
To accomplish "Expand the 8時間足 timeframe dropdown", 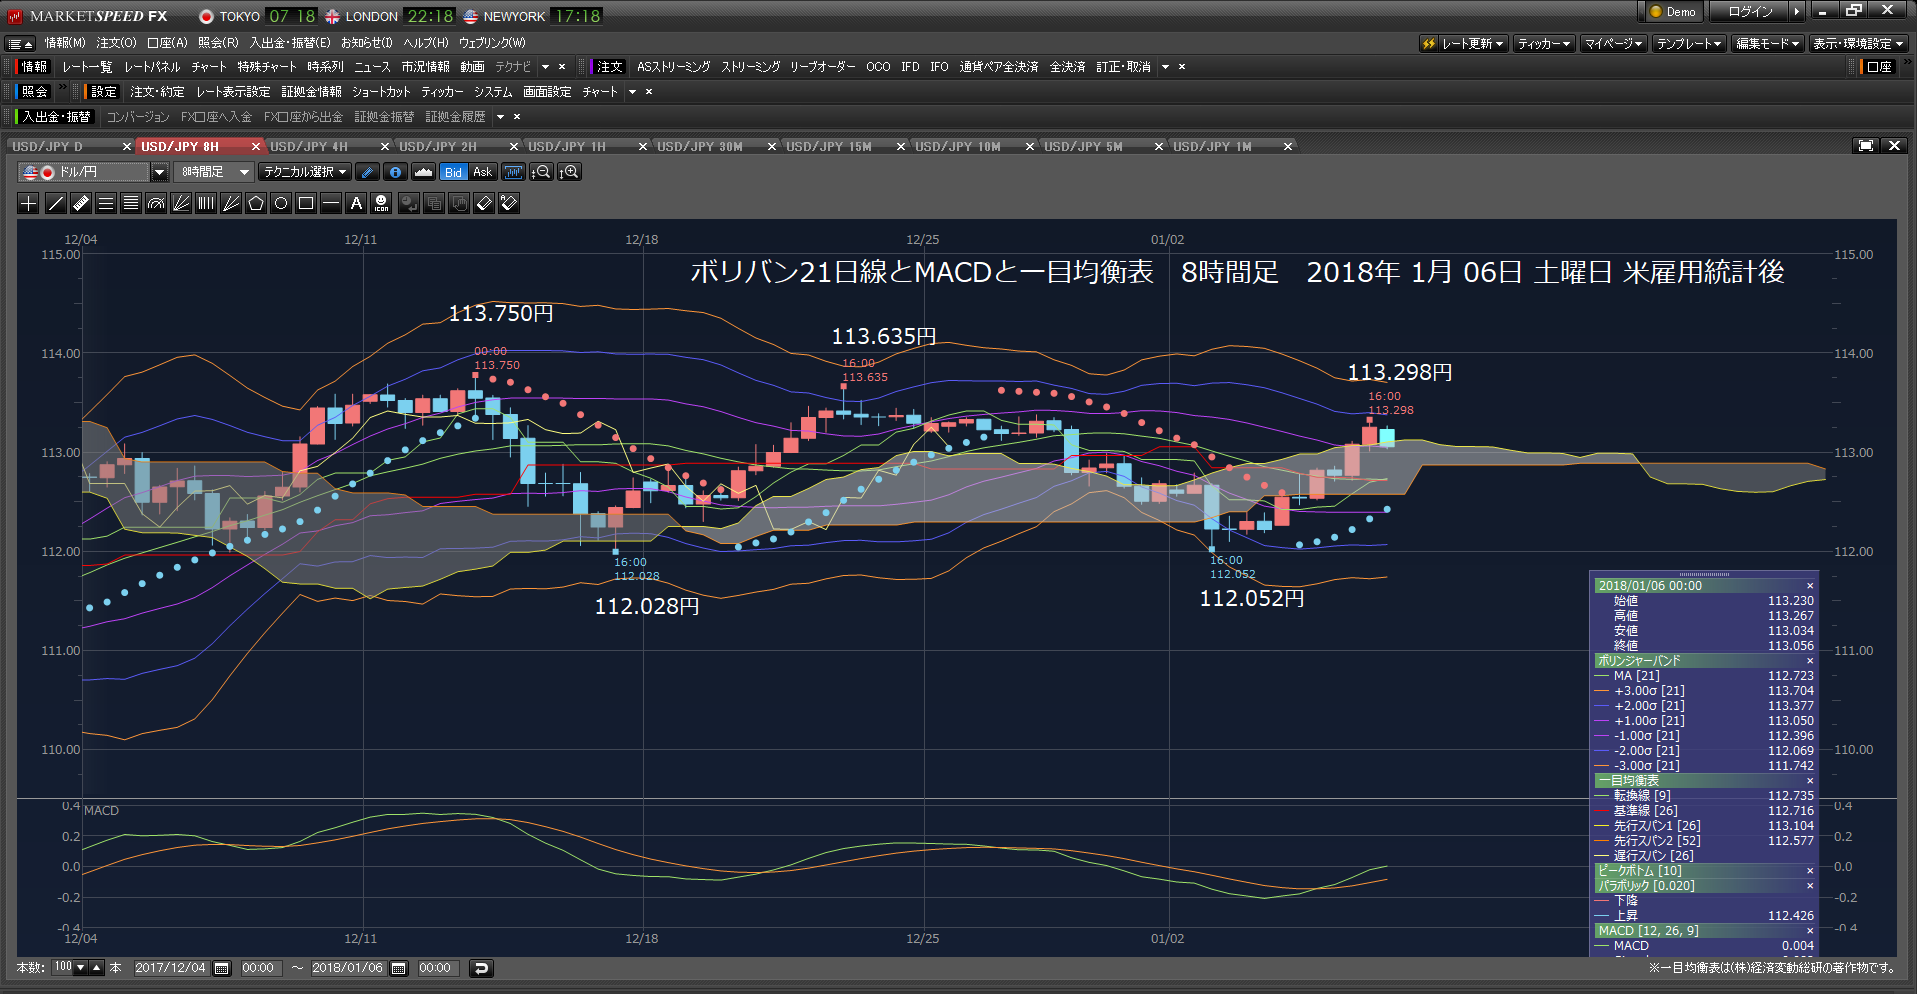I will pyautogui.click(x=213, y=172).
